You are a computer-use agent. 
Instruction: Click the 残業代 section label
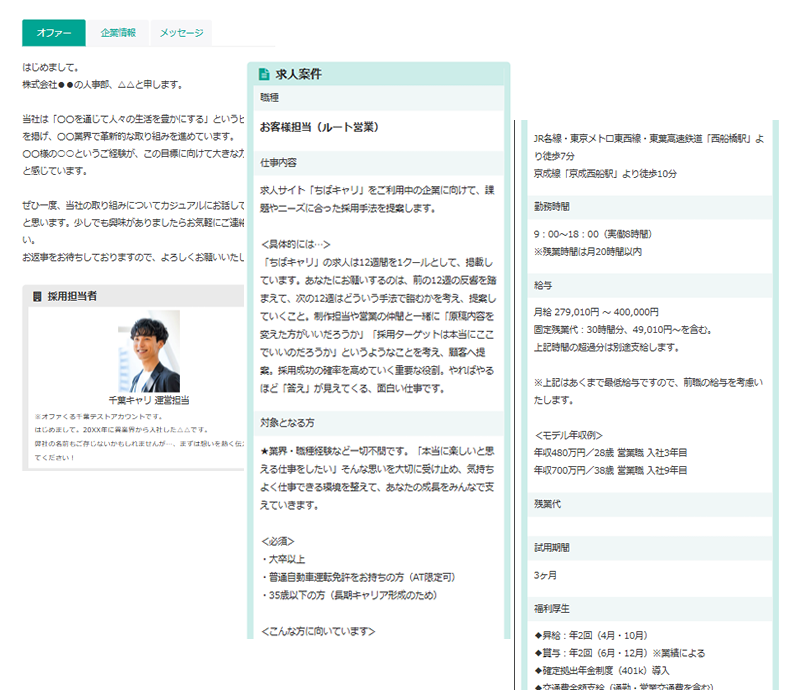tap(547, 504)
